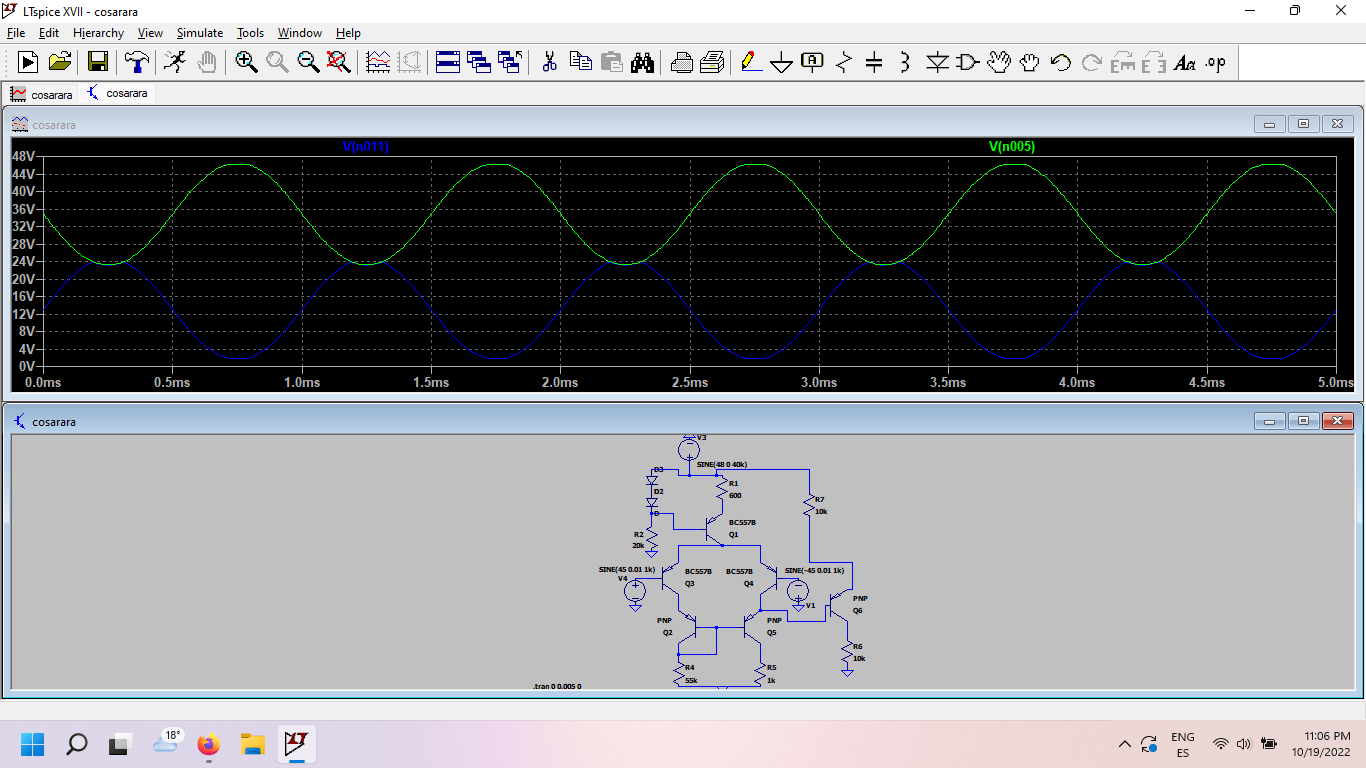Open the Component gate icon
The height and width of the screenshot is (768, 1366).
pyautogui.click(x=967, y=62)
